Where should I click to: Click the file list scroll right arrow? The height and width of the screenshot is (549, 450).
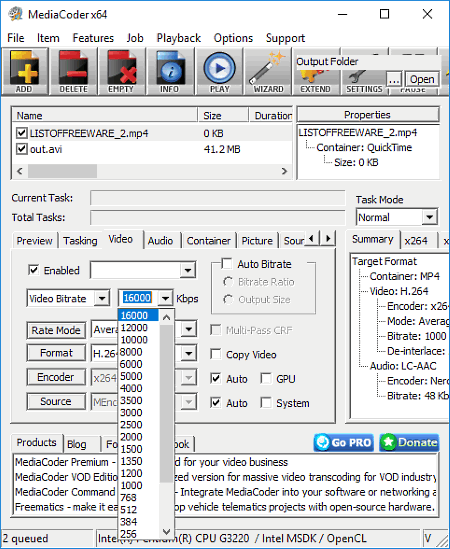click(x=284, y=171)
